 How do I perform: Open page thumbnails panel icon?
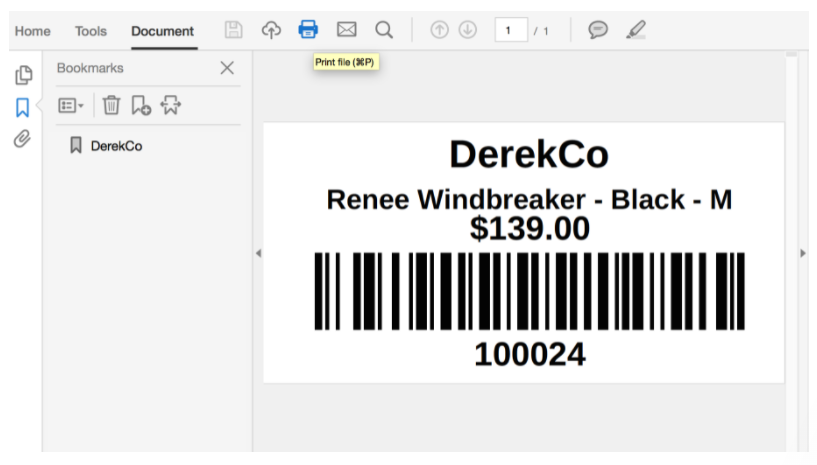tap(22, 75)
